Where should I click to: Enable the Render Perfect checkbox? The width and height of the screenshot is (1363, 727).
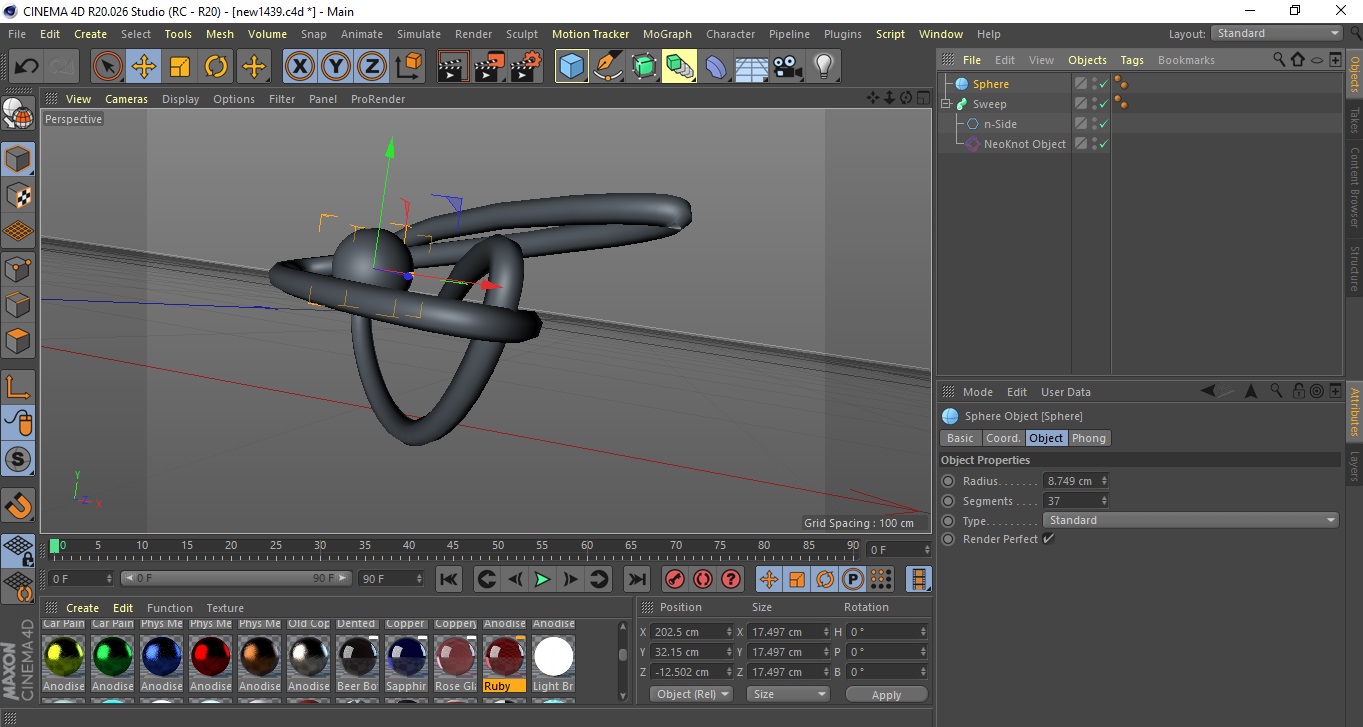1048,539
